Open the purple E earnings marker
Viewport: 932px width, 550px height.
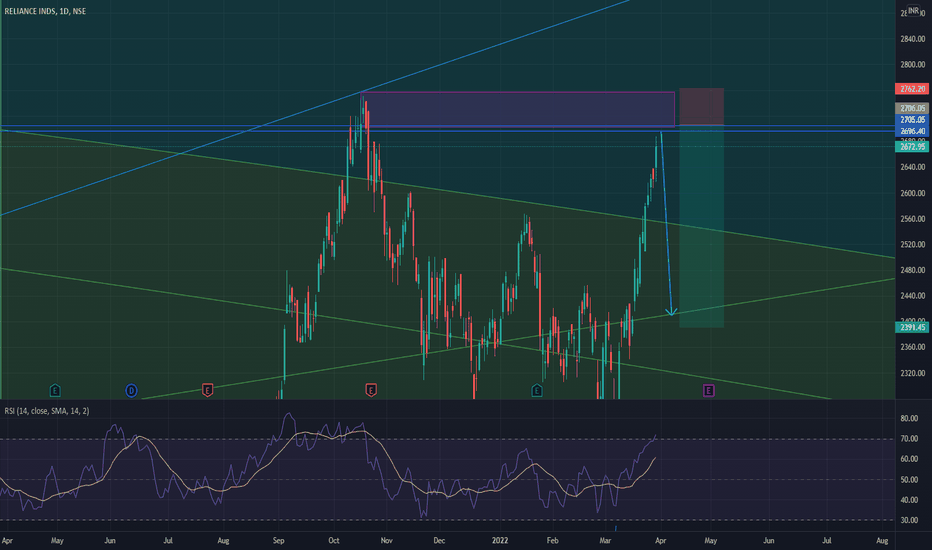click(x=709, y=391)
